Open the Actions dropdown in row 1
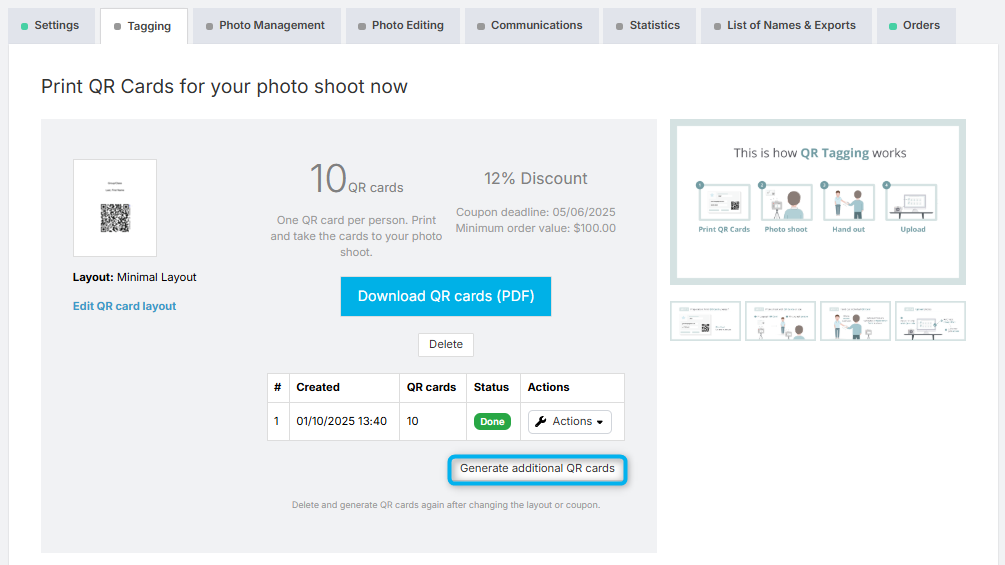This screenshot has width=1005, height=565. point(569,422)
